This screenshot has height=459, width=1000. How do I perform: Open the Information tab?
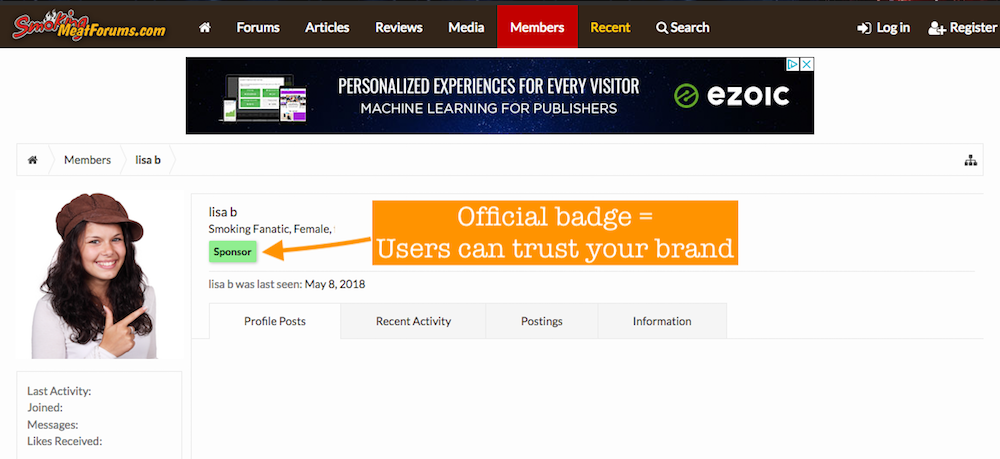pyautogui.click(x=662, y=321)
